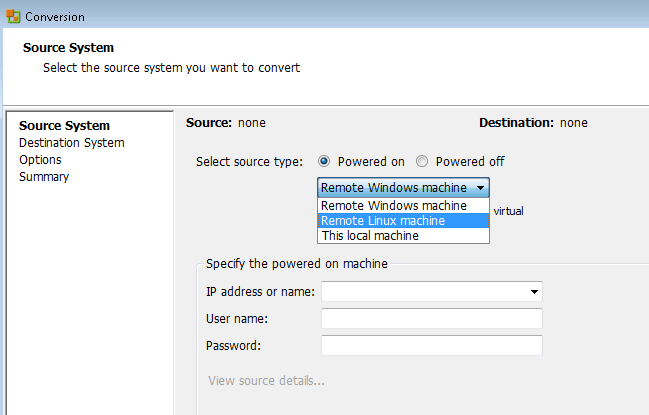Click into the User name field

click(x=432, y=319)
